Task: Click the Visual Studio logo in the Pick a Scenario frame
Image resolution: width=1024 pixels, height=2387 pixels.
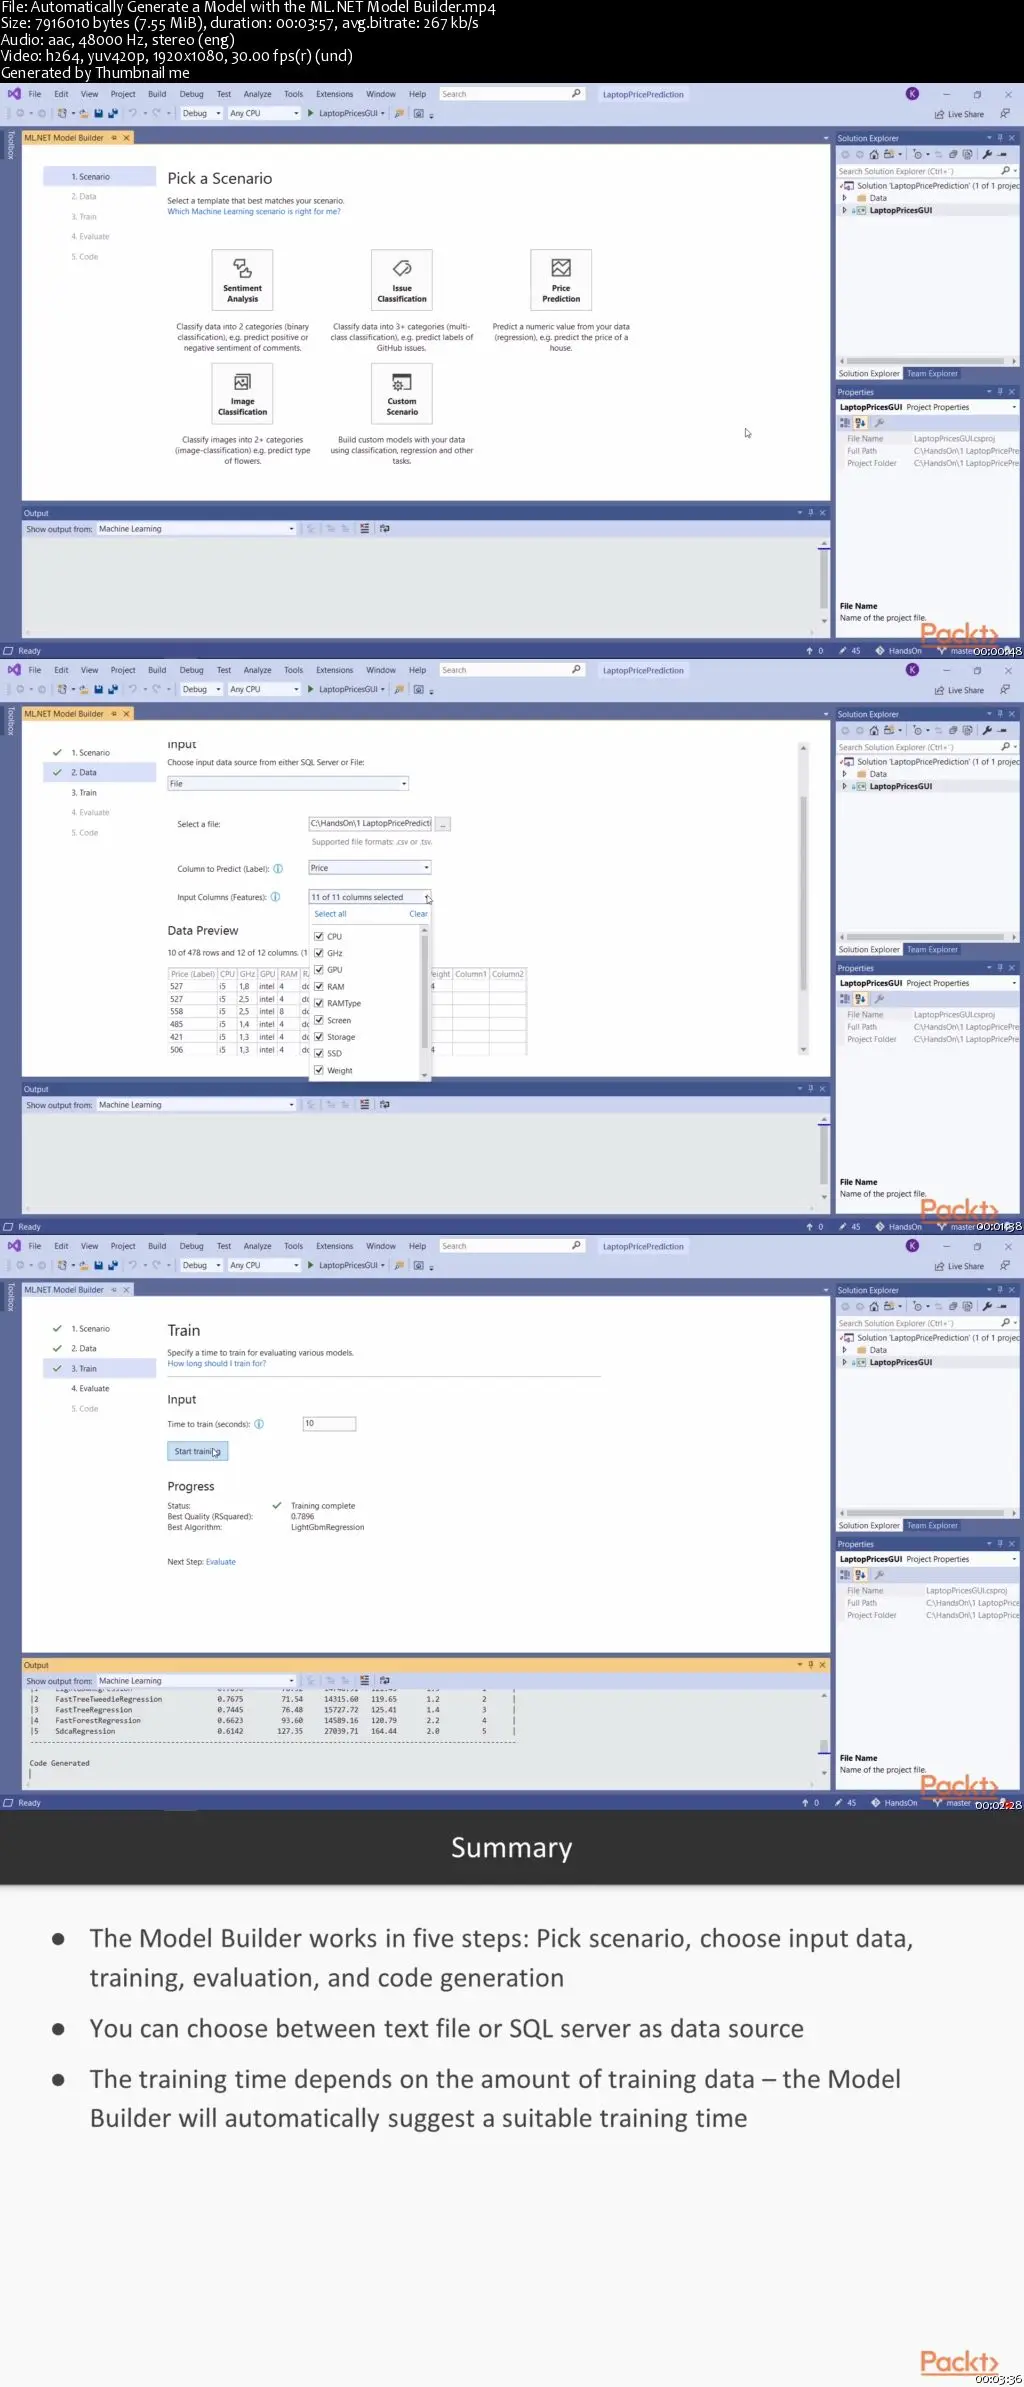Action: pyautogui.click(x=14, y=94)
